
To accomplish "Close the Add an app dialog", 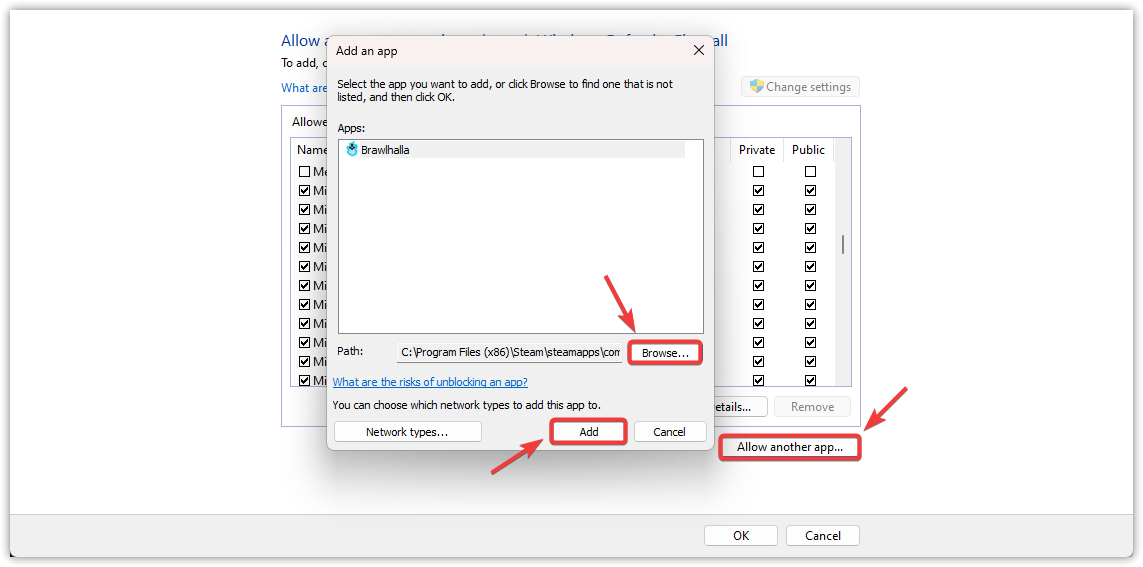I will [698, 50].
